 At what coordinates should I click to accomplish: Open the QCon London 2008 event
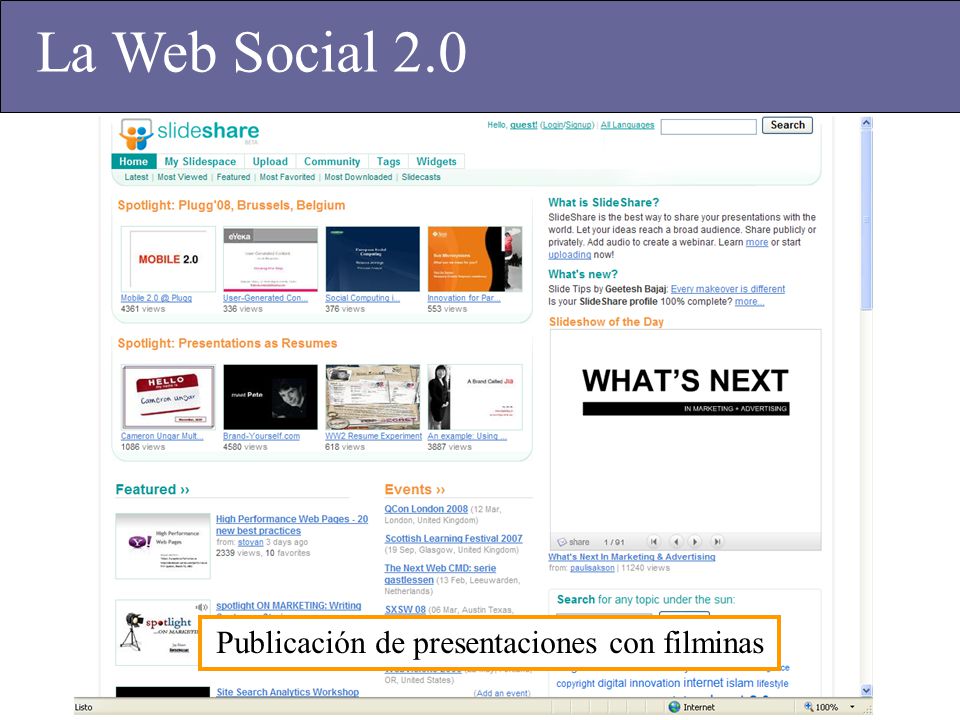tap(426, 509)
